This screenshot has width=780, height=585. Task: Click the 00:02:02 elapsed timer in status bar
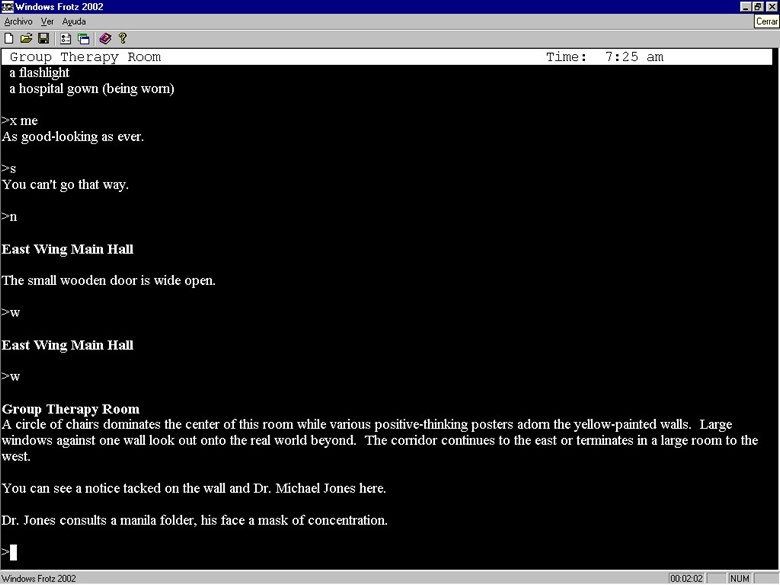pyautogui.click(x=686, y=578)
